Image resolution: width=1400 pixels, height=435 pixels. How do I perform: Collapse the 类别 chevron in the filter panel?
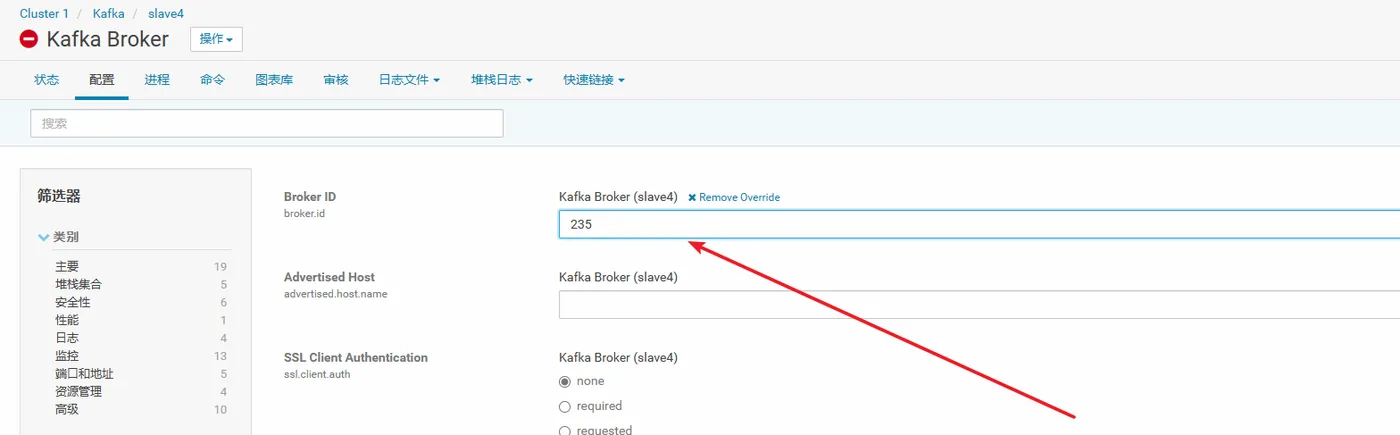click(43, 237)
